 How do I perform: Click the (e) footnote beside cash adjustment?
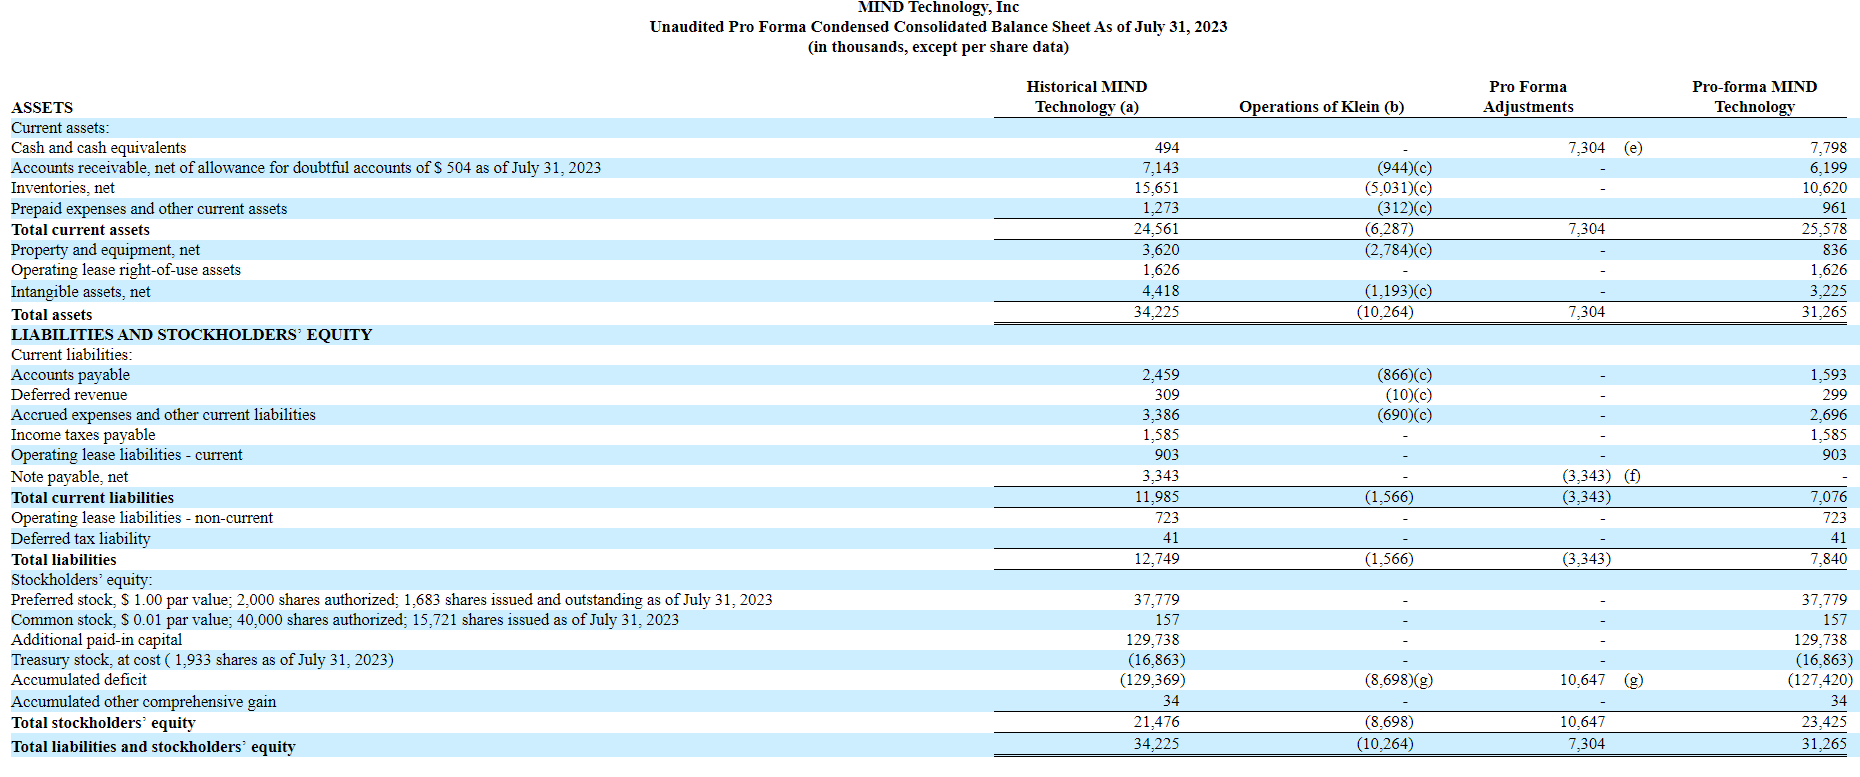(1633, 148)
